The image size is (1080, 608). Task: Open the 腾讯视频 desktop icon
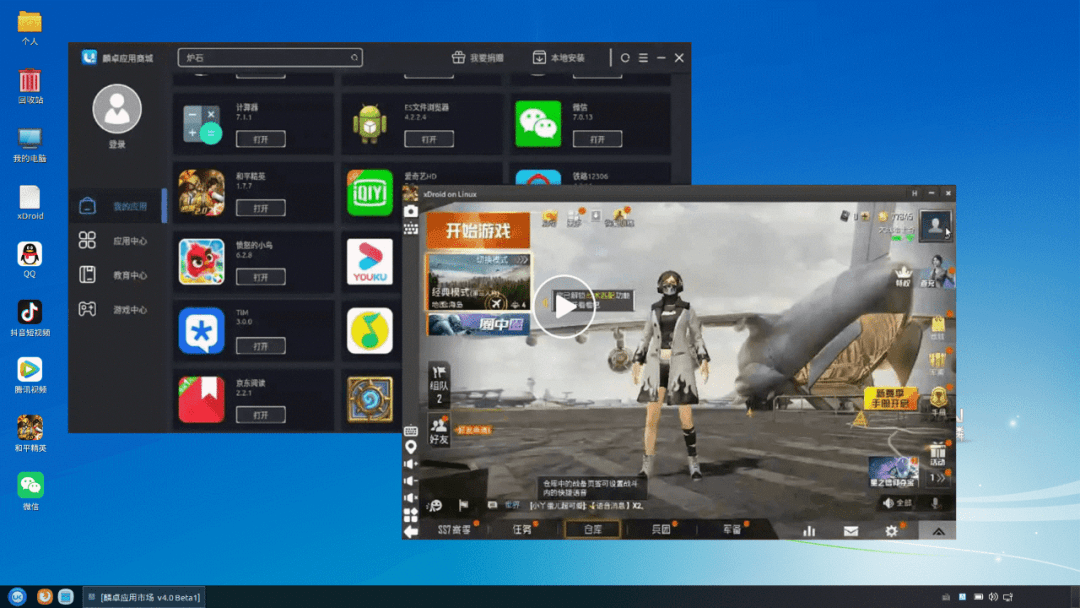coord(30,375)
